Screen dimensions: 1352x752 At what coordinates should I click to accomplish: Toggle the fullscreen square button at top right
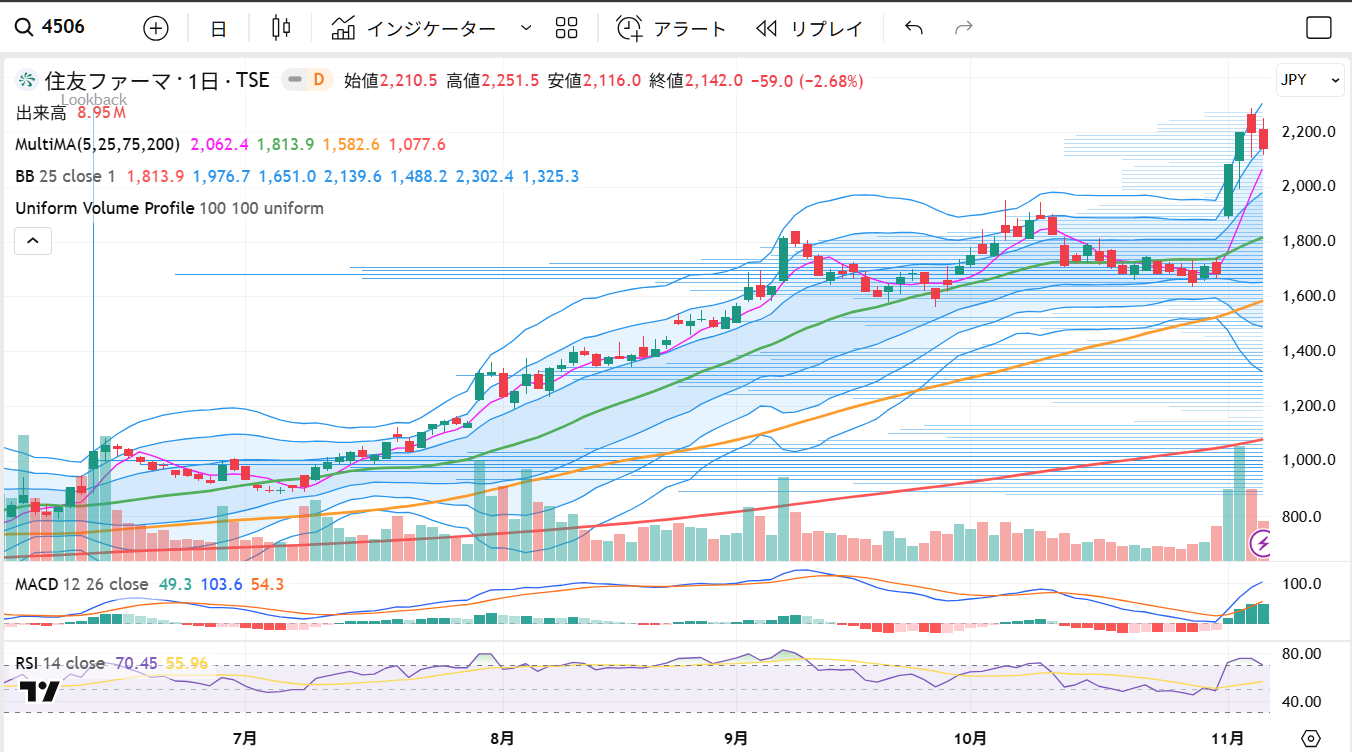coord(1319,28)
